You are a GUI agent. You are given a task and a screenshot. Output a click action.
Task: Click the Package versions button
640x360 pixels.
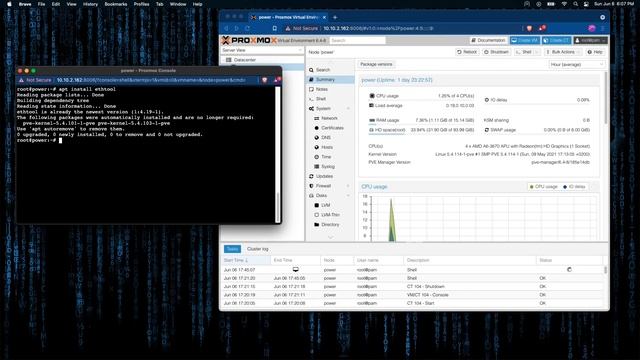376,64
